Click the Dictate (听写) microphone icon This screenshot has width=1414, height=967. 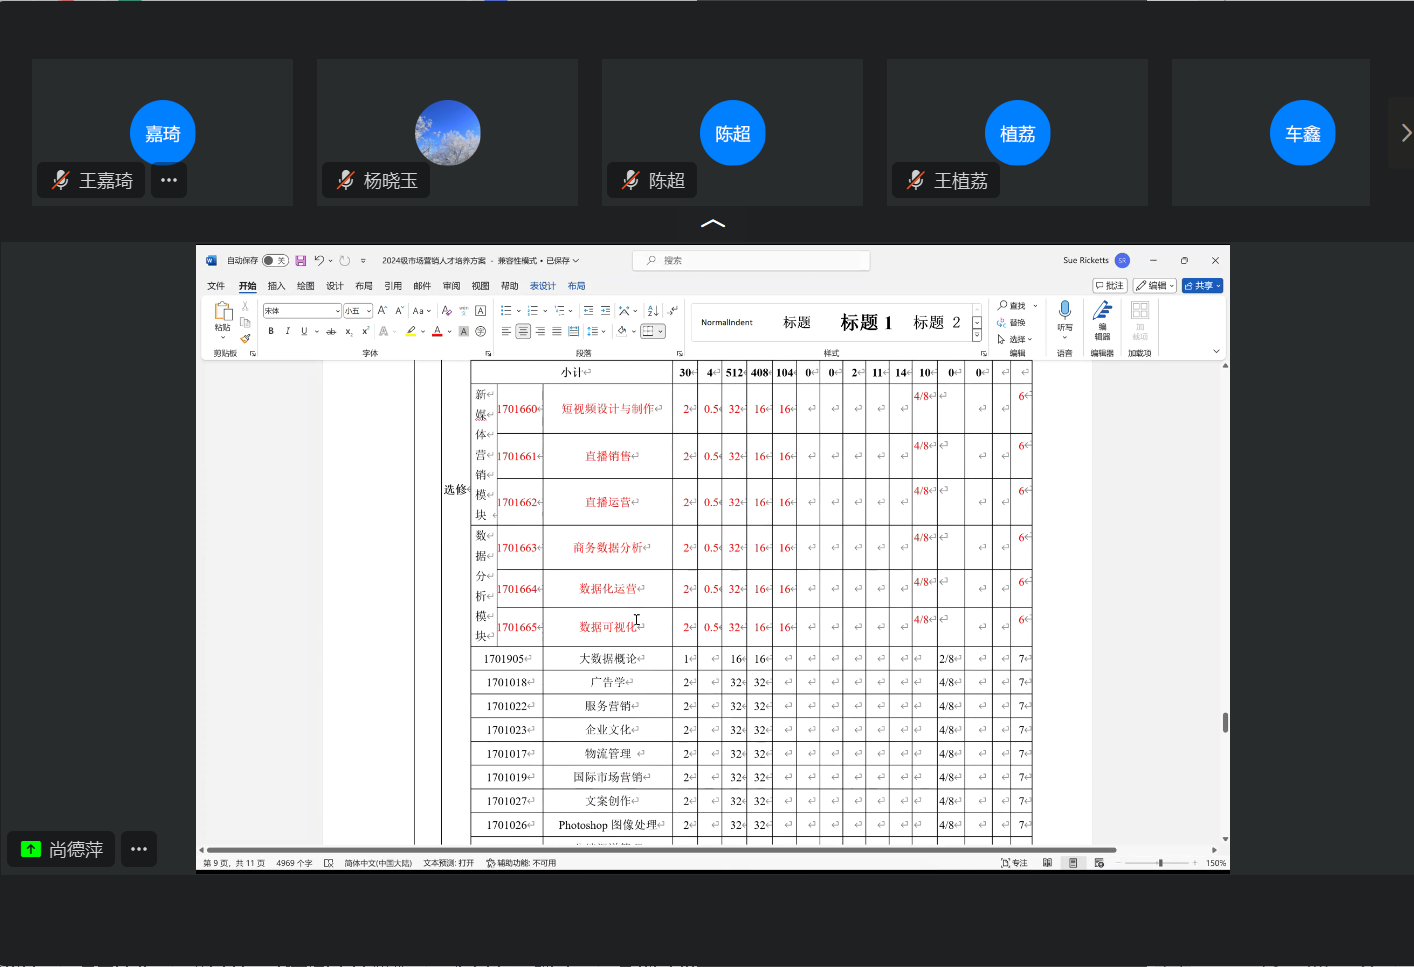pos(1064,311)
